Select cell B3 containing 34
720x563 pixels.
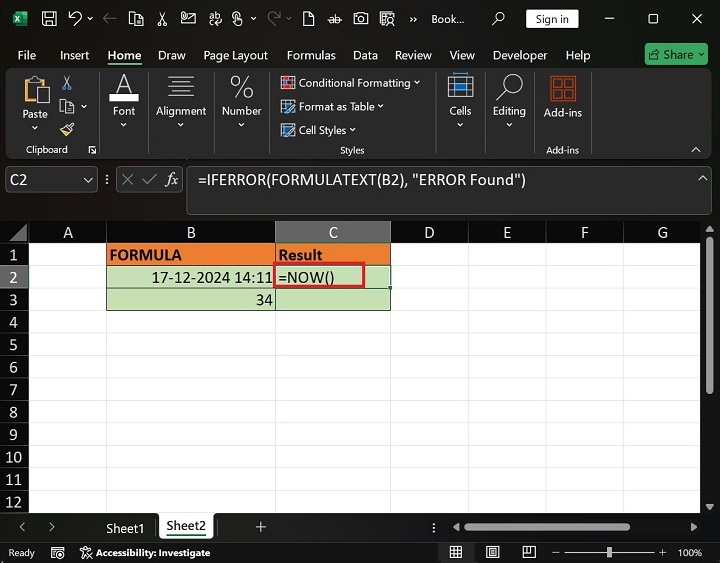tap(190, 299)
